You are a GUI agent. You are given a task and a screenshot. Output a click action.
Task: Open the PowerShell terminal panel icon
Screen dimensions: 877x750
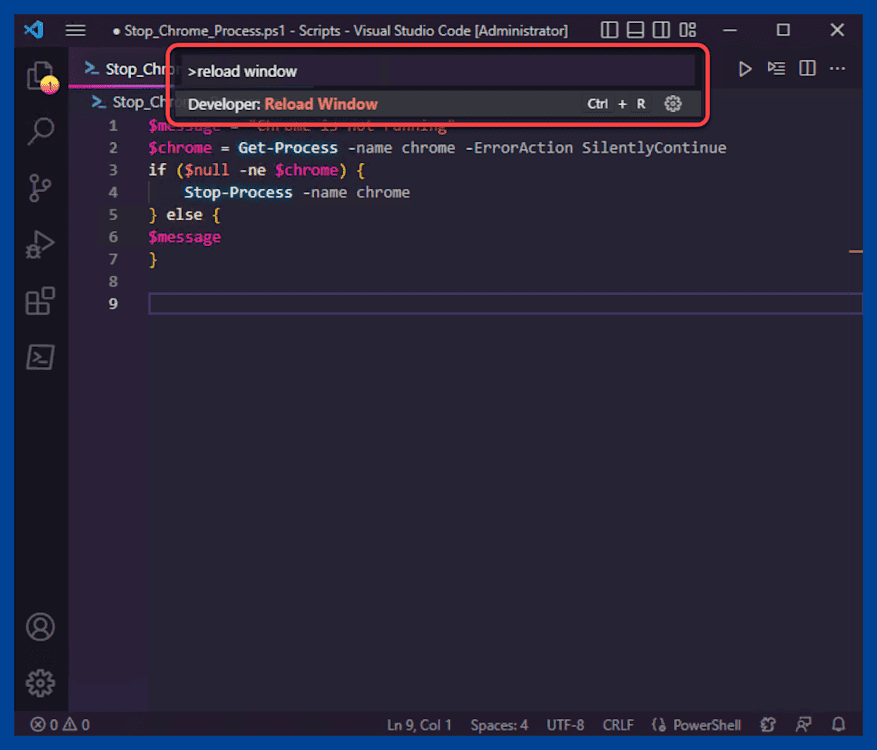tap(41, 357)
